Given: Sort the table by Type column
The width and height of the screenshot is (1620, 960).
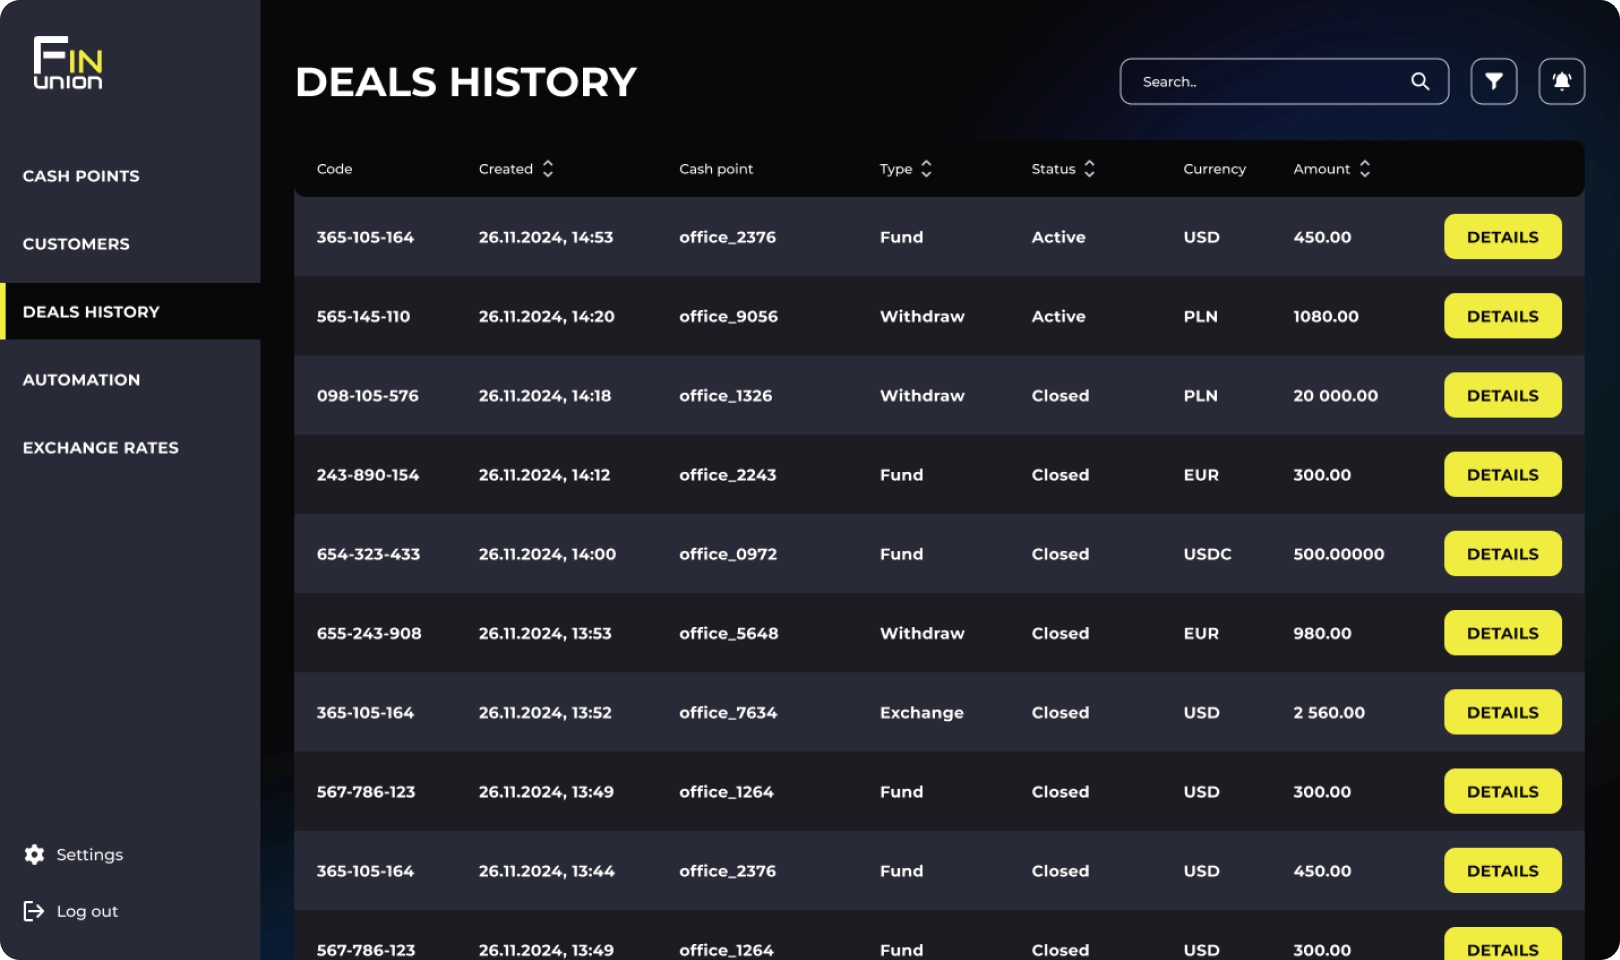Looking at the screenshot, I should click(926, 169).
